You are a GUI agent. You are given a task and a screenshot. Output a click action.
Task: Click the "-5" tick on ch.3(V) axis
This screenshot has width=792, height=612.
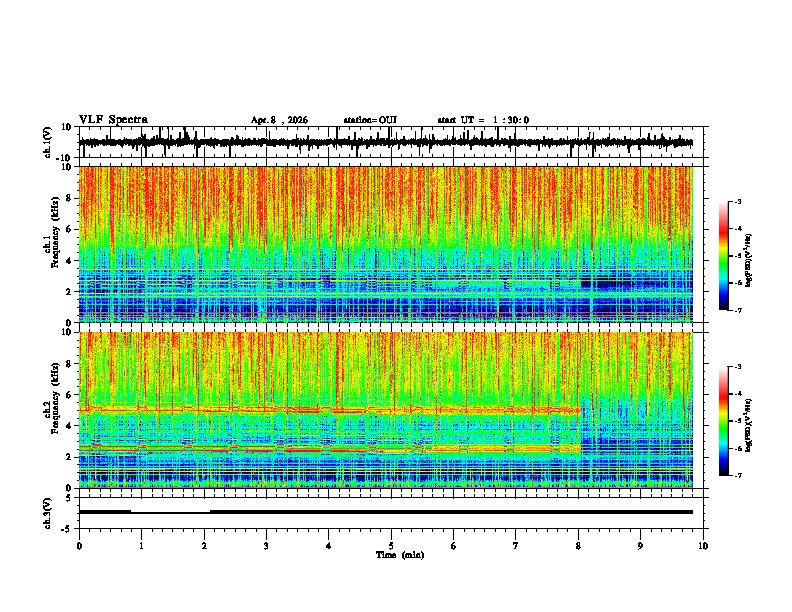68,529
